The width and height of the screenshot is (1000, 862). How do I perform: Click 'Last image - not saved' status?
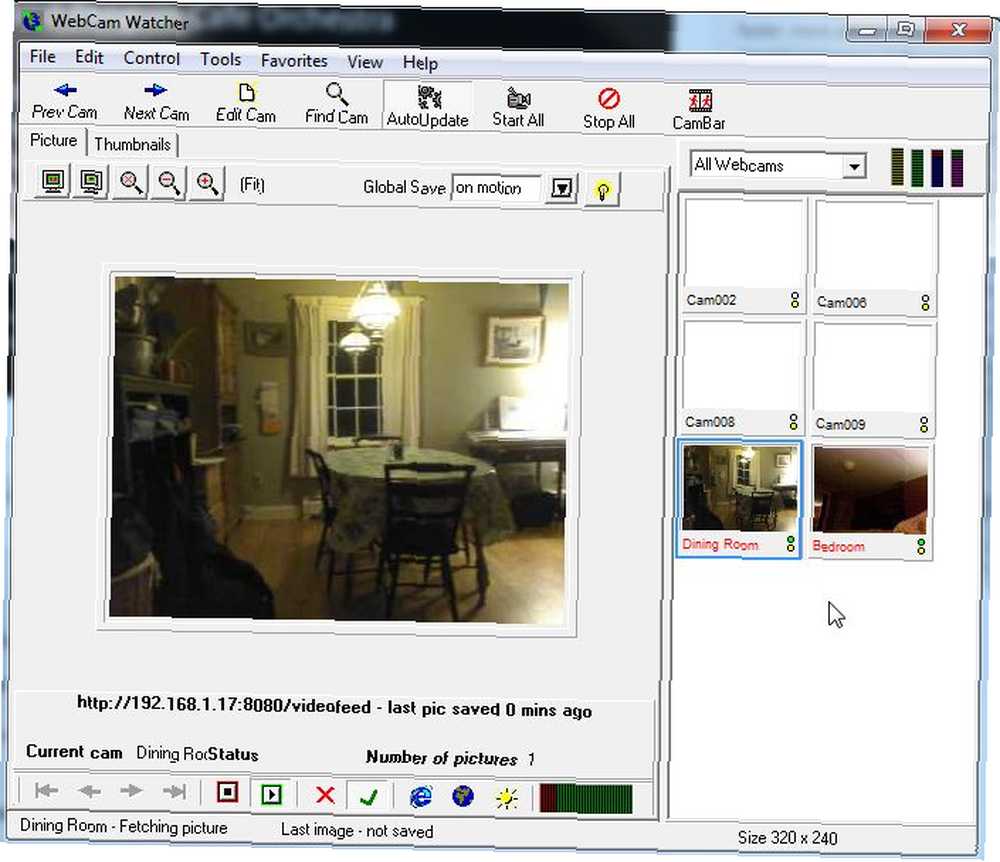[x=357, y=831]
